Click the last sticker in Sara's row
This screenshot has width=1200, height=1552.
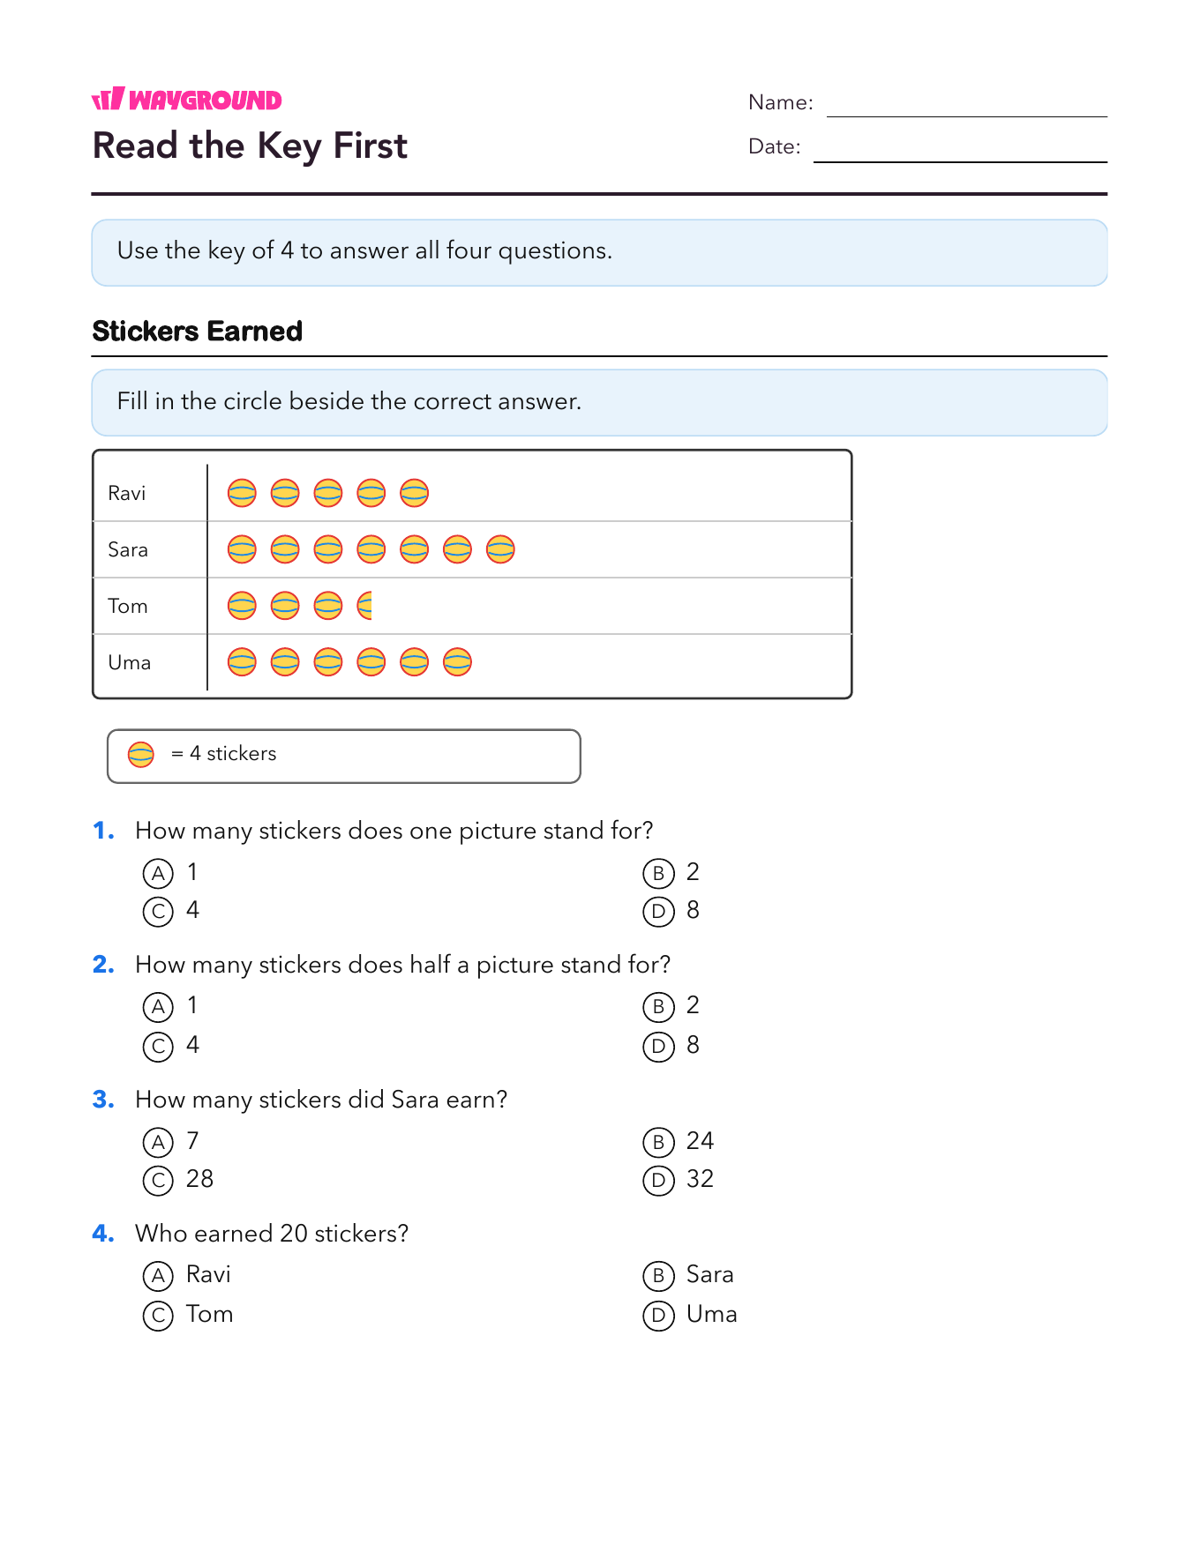click(500, 549)
